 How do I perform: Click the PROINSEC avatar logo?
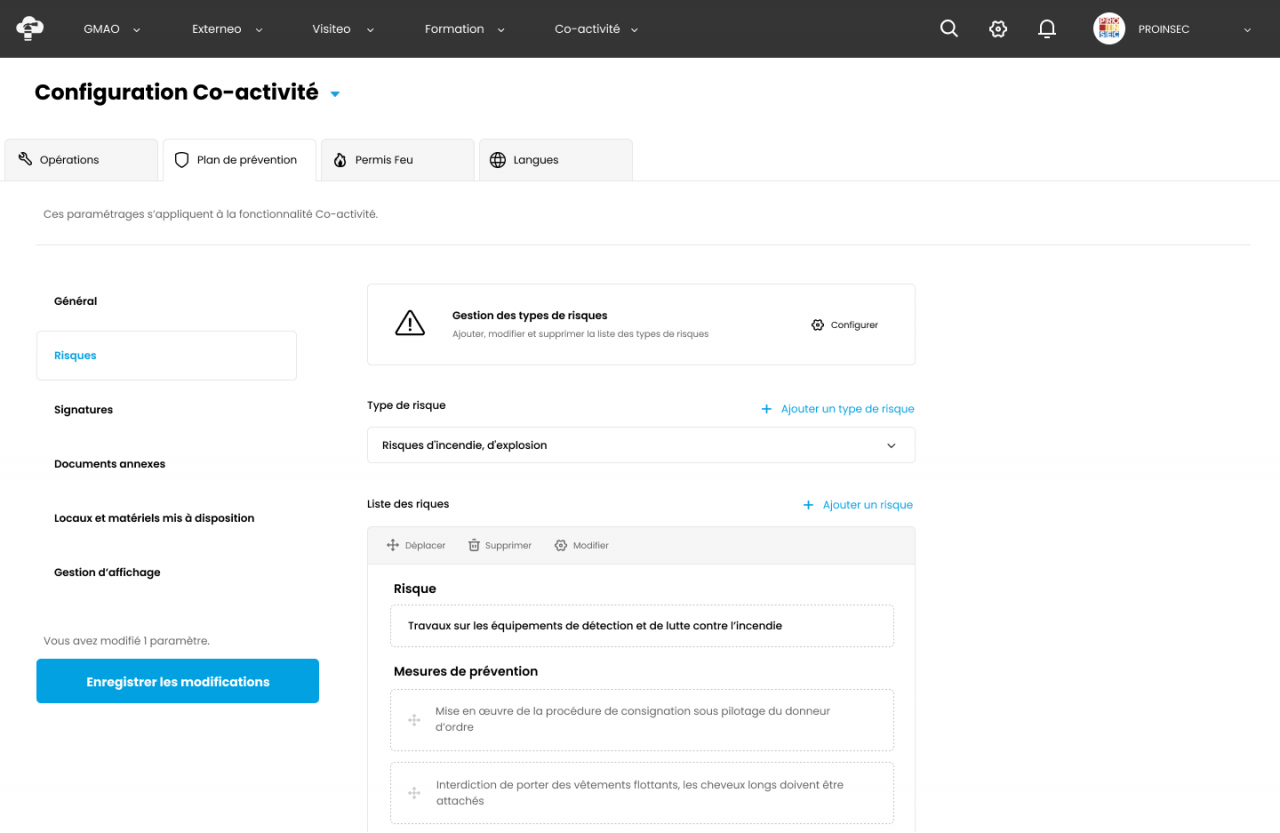tap(1109, 29)
